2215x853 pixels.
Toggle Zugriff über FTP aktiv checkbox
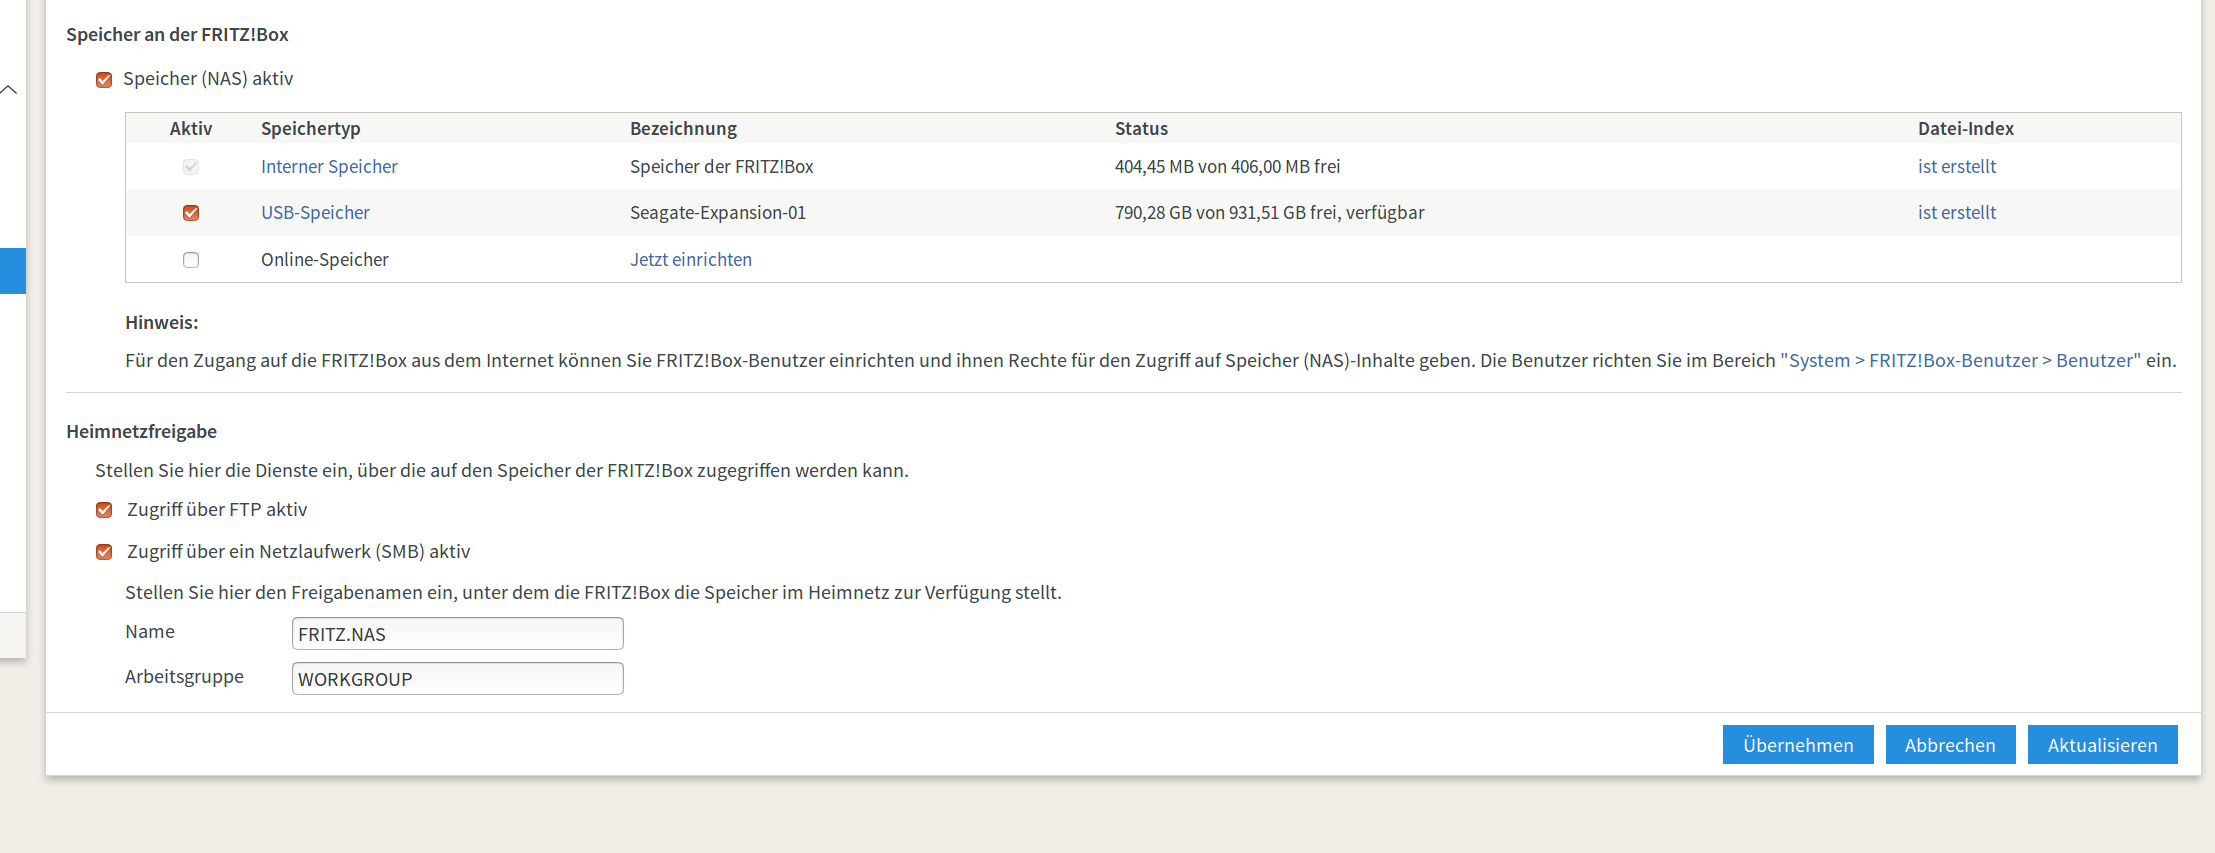pos(104,510)
